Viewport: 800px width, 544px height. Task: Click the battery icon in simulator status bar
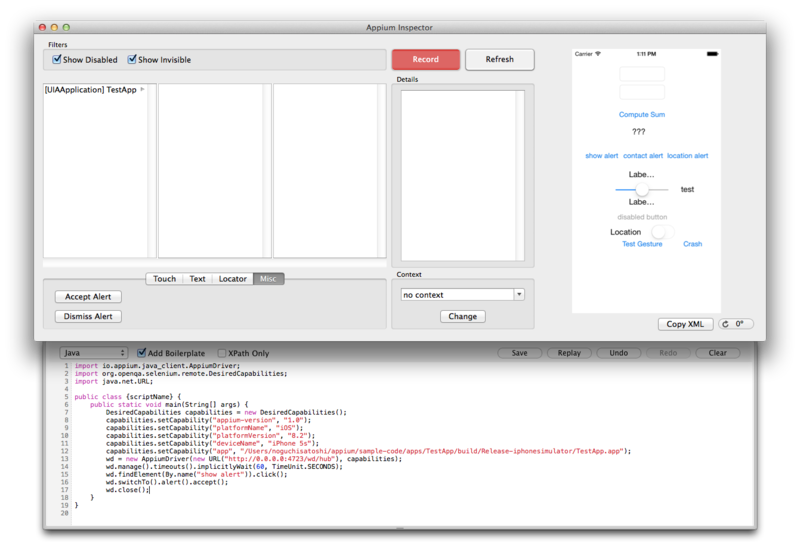tap(712, 54)
